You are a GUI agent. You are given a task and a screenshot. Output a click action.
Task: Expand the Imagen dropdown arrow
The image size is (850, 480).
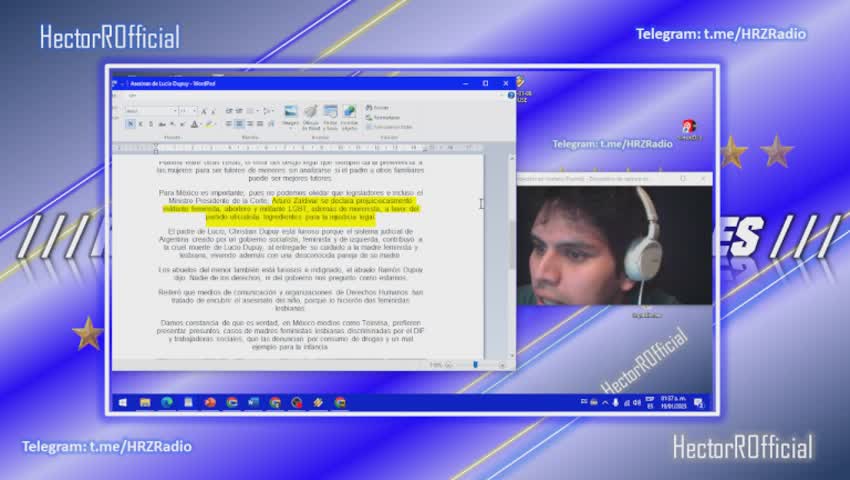click(x=291, y=129)
